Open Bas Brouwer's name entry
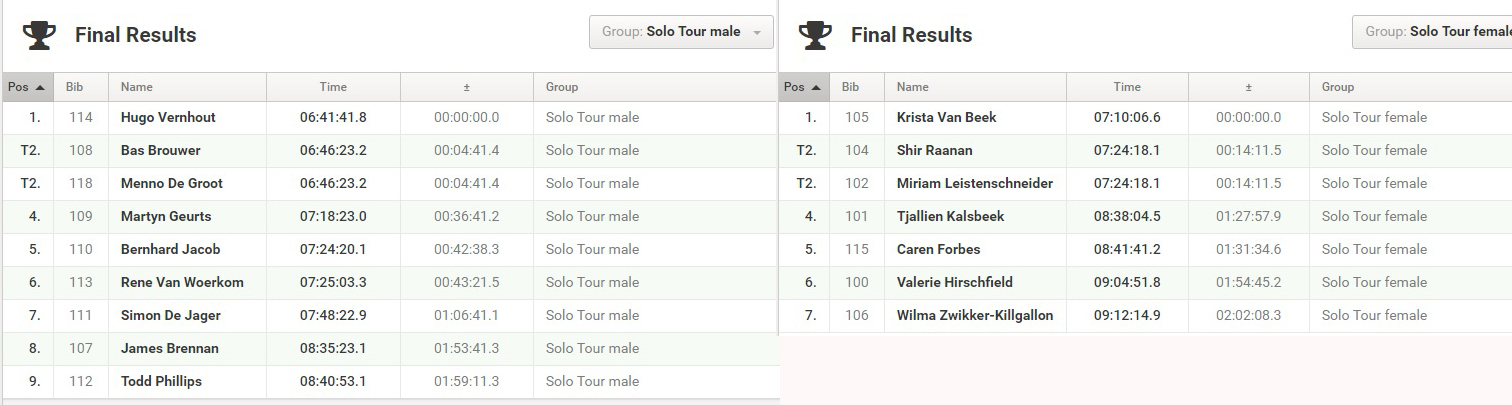Image resolution: width=1512 pixels, height=405 pixels. pyautogui.click(x=160, y=150)
